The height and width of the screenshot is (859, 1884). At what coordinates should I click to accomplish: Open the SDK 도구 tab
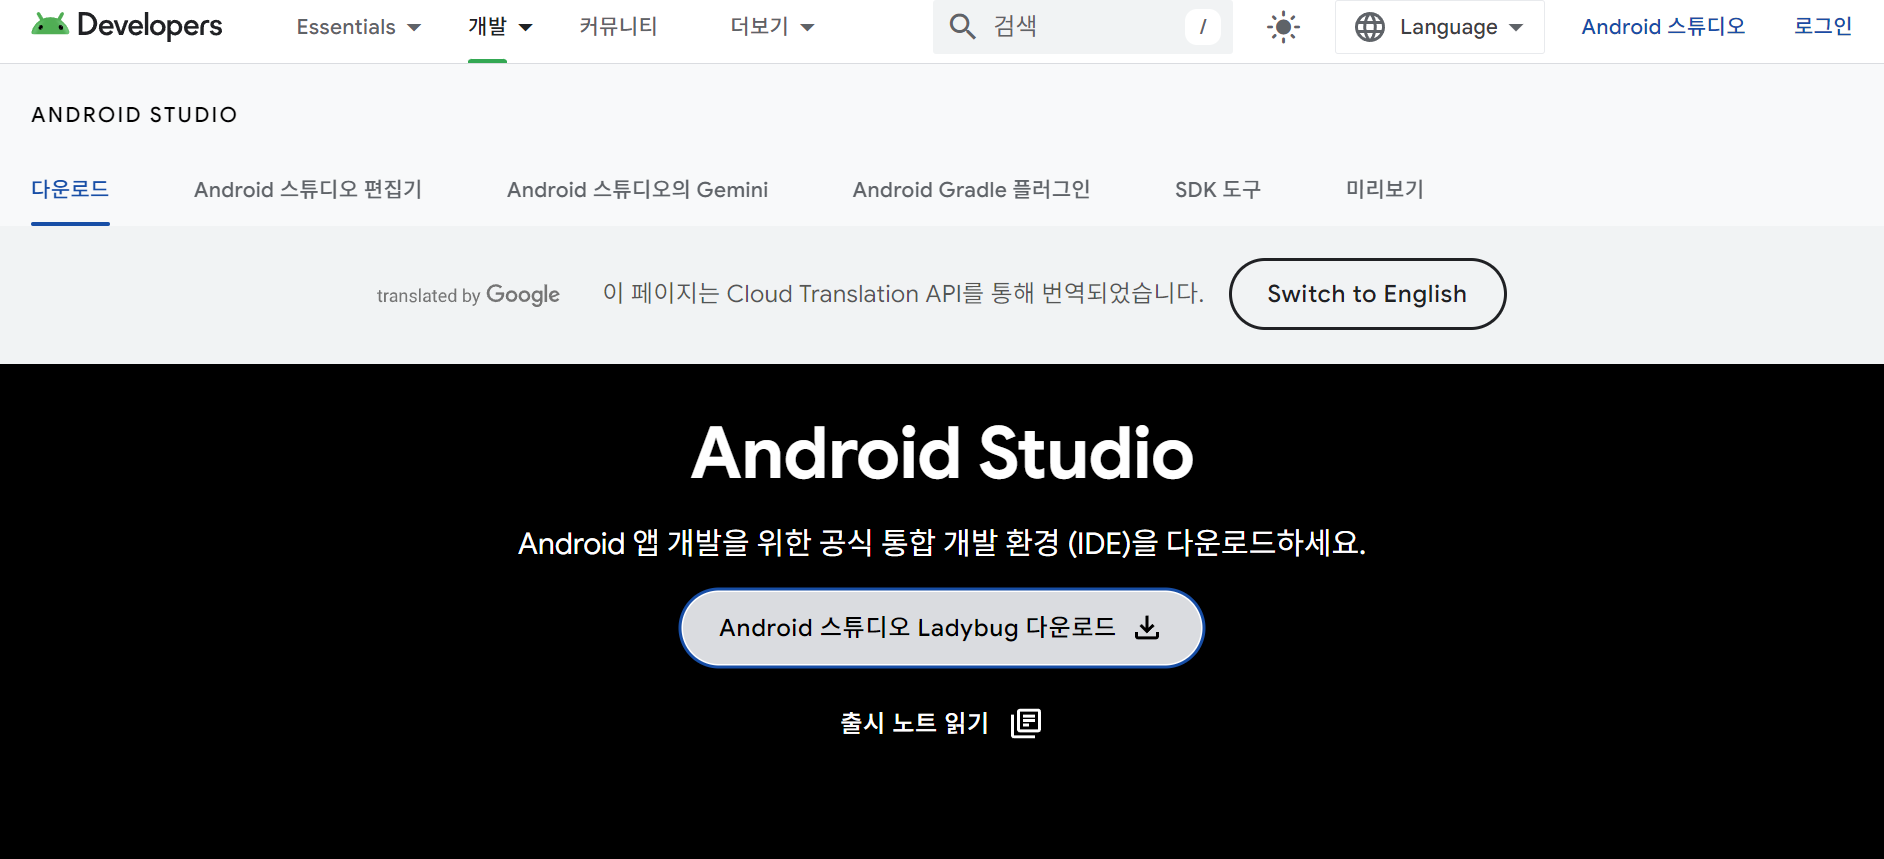click(1218, 189)
